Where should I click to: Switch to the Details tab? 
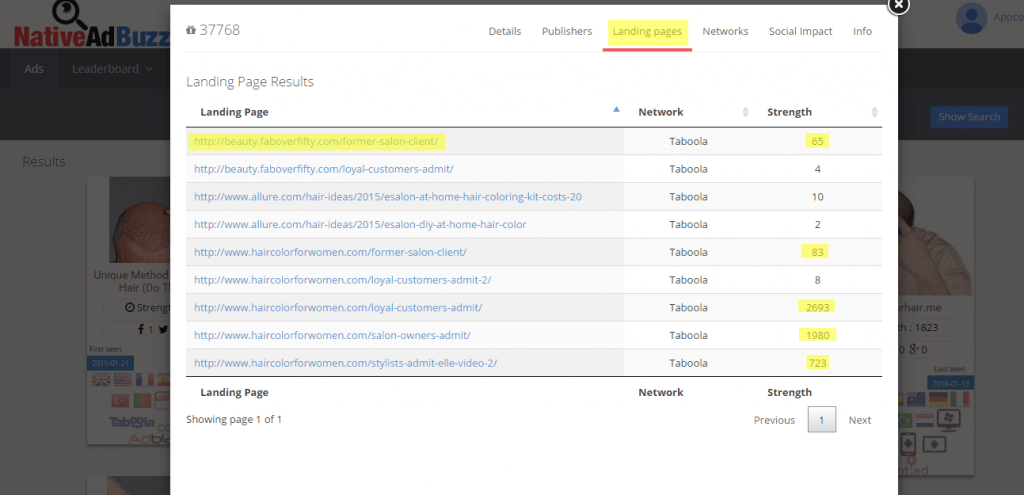pyautogui.click(x=505, y=31)
